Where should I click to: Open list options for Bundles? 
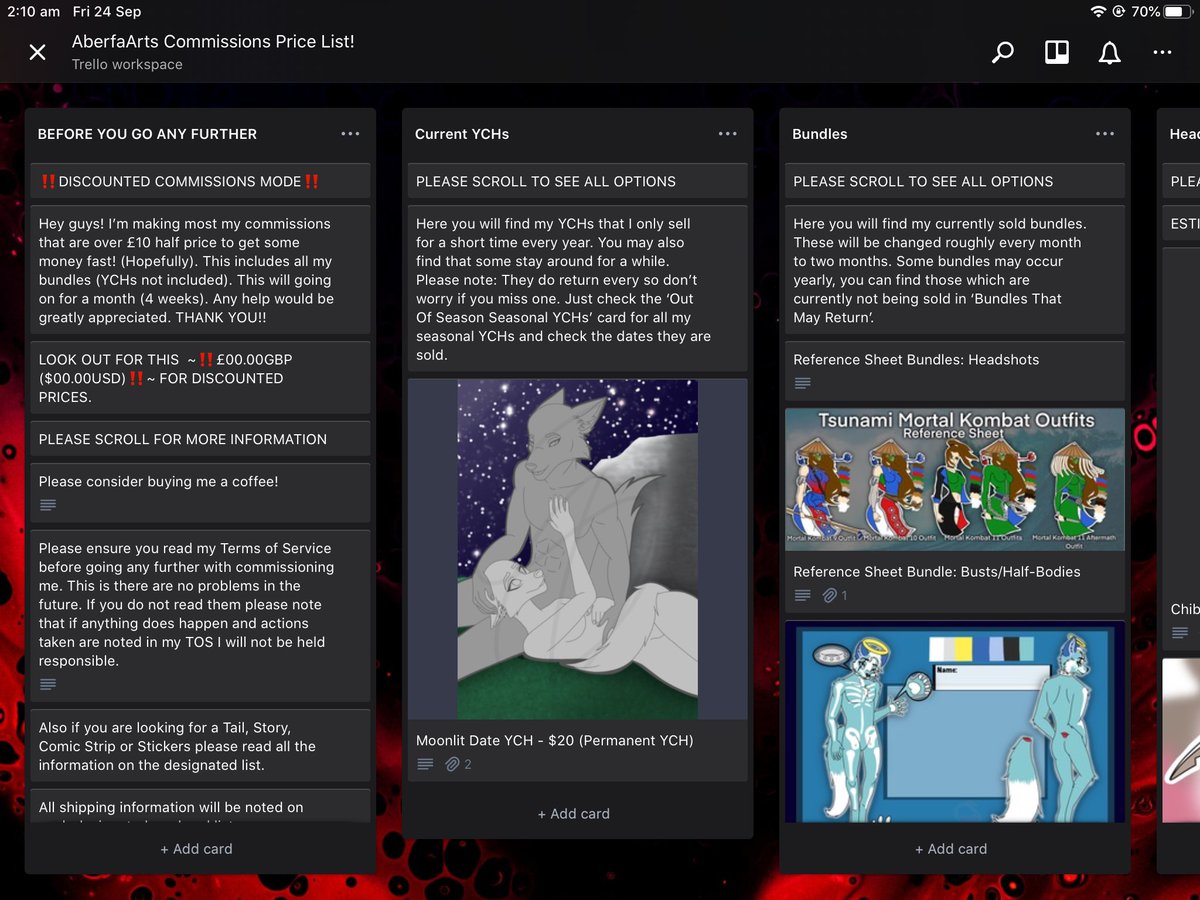point(1104,134)
